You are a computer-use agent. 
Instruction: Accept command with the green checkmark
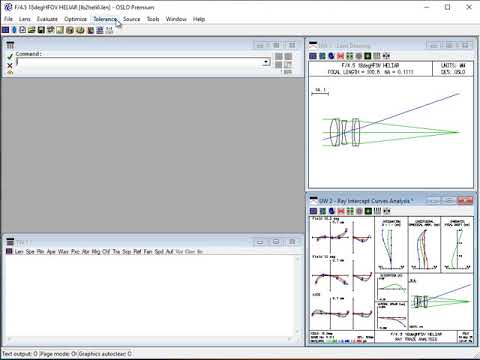(x=10, y=56)
